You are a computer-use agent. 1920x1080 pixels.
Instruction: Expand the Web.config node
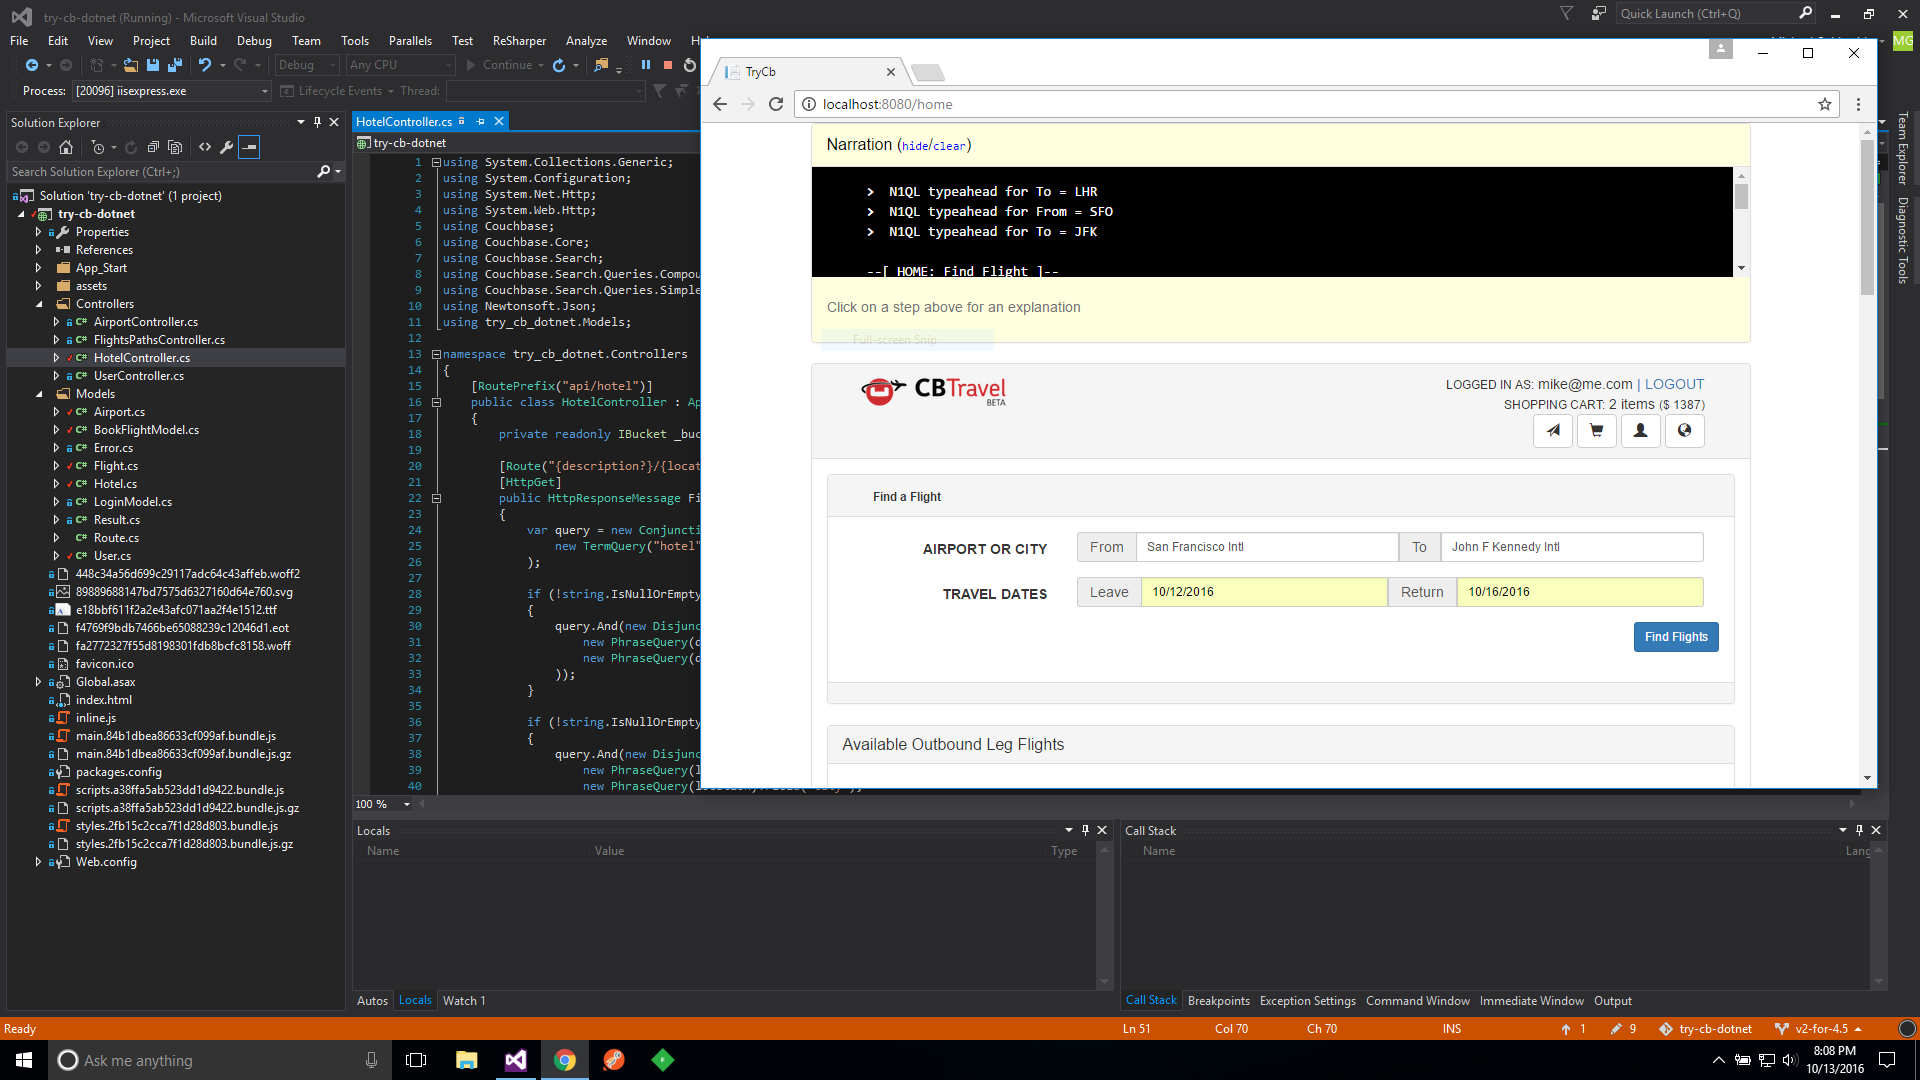click(x=39, y=862)
